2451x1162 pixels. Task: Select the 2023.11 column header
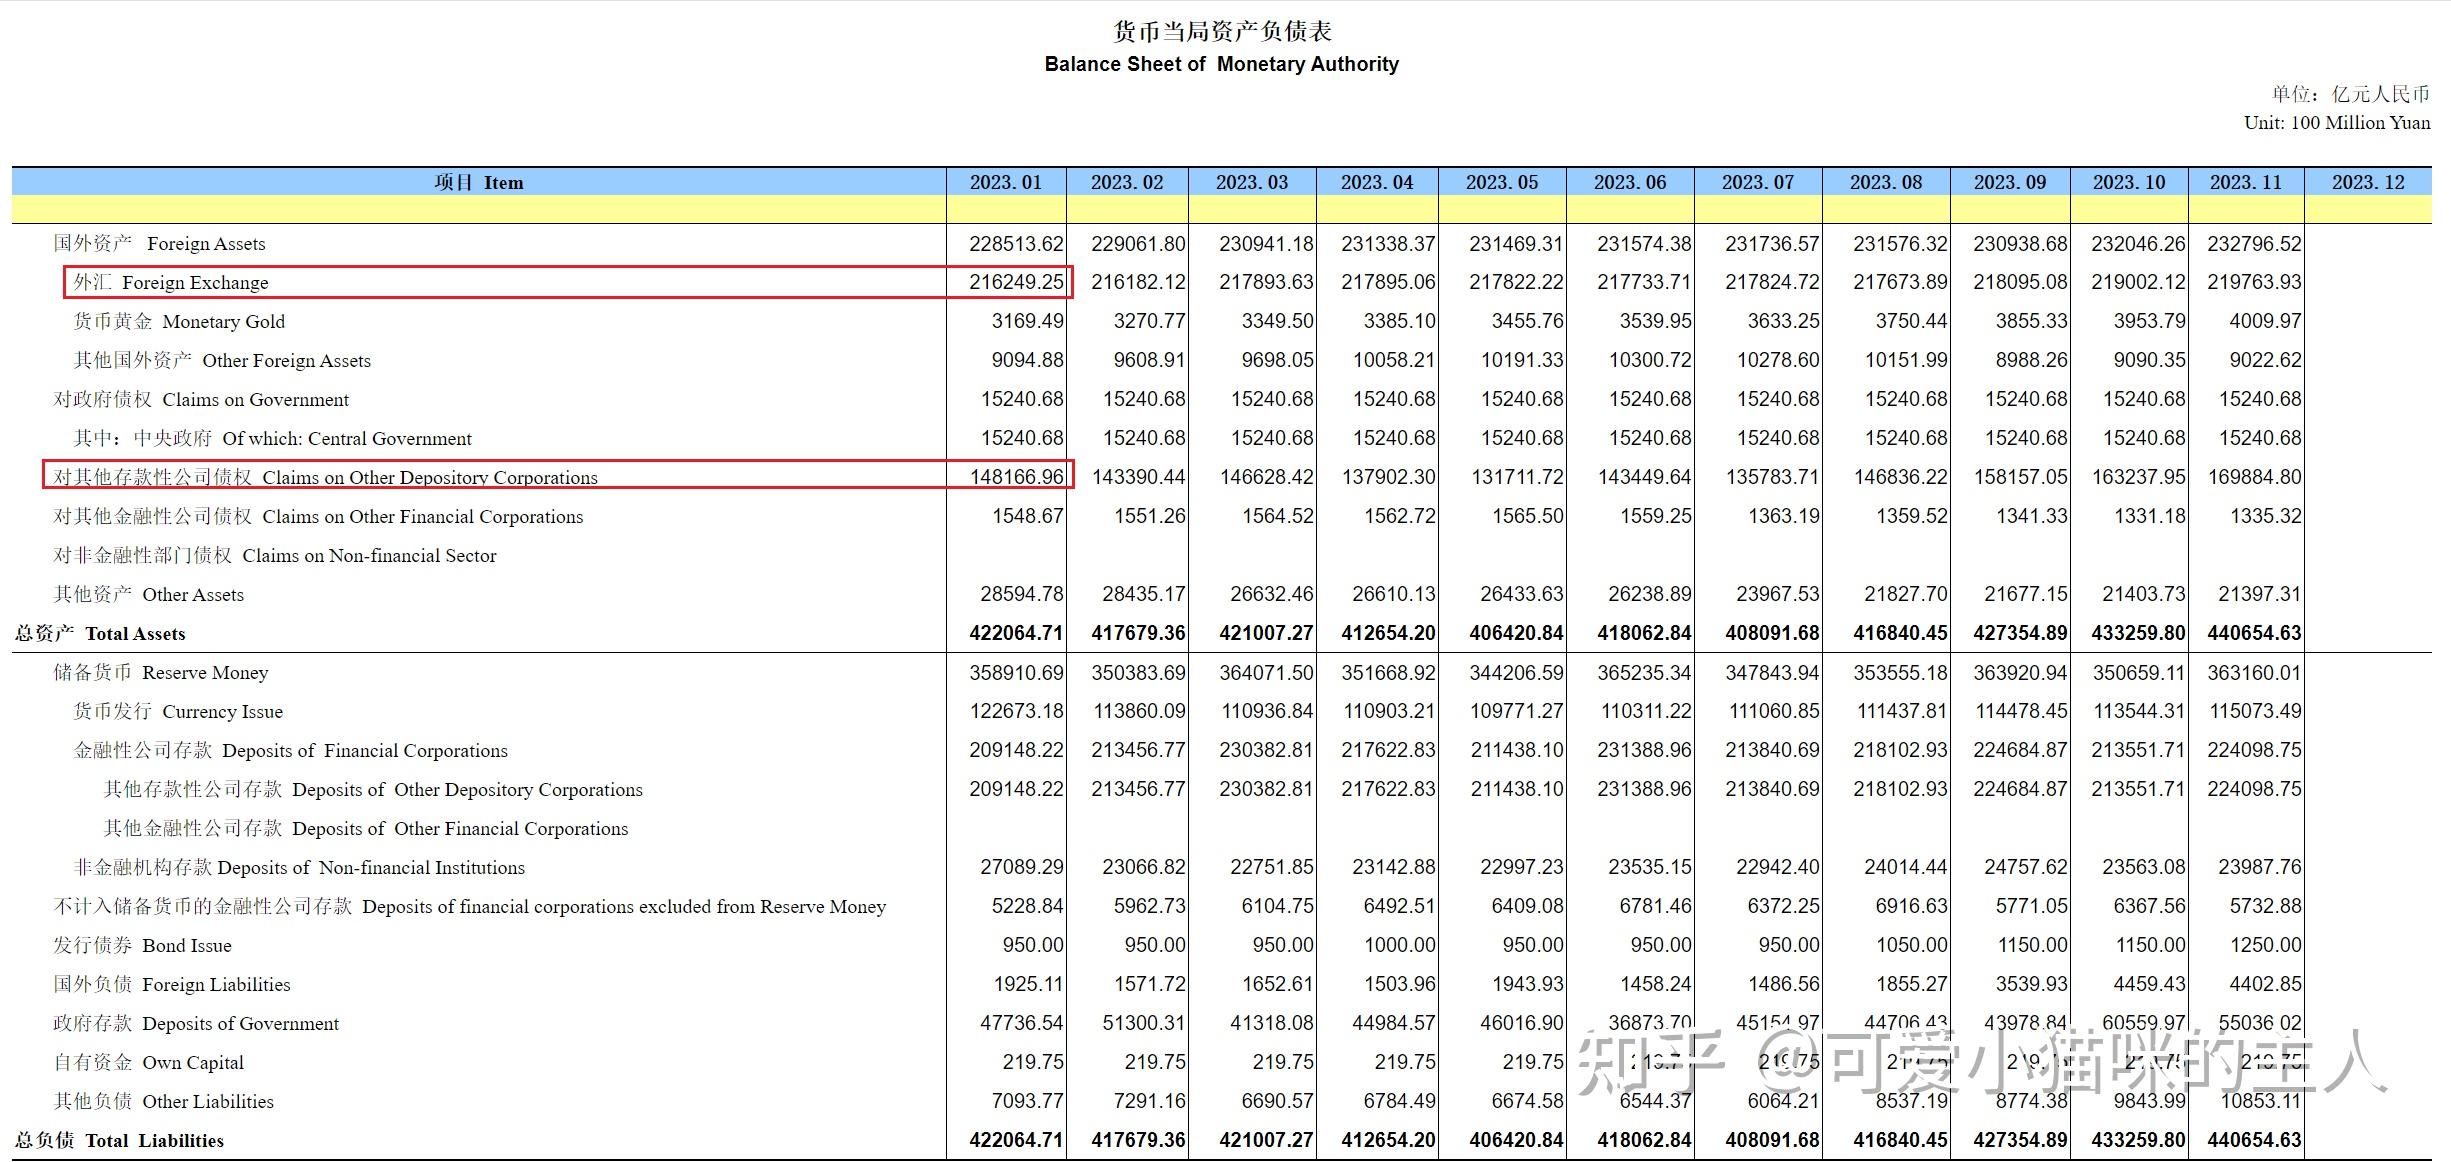point(2246,182)
